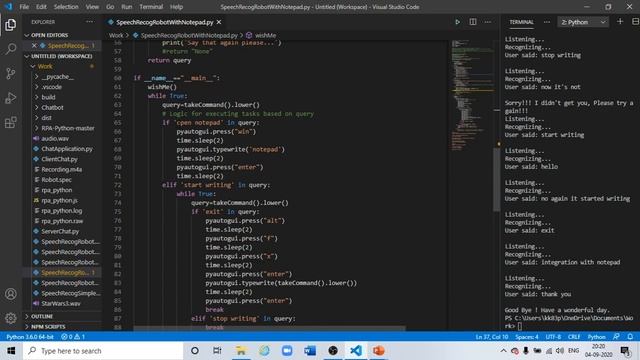The image size is (640, 360).
Task: Open Cortana circle on taskbar
Action: [195, 351]
